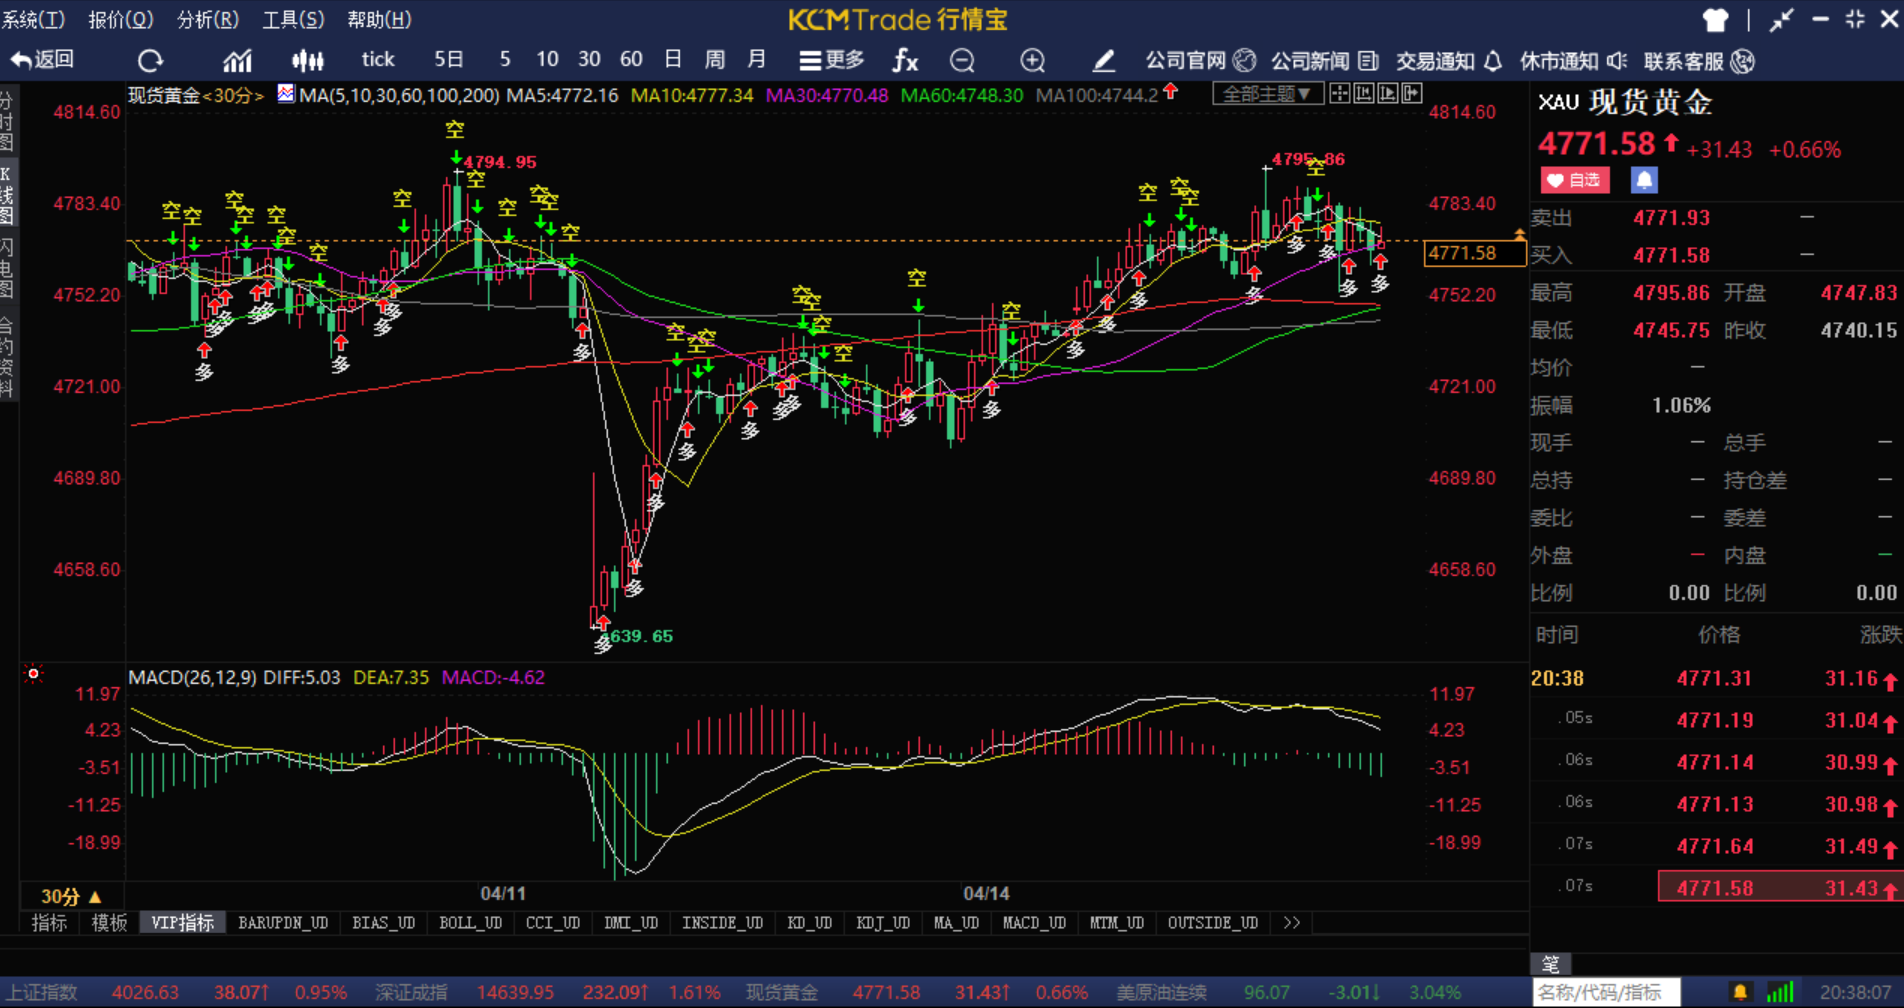1904x1008 pixels.
Task: Expand the 30分 period selector
Action: click(71, 896)
